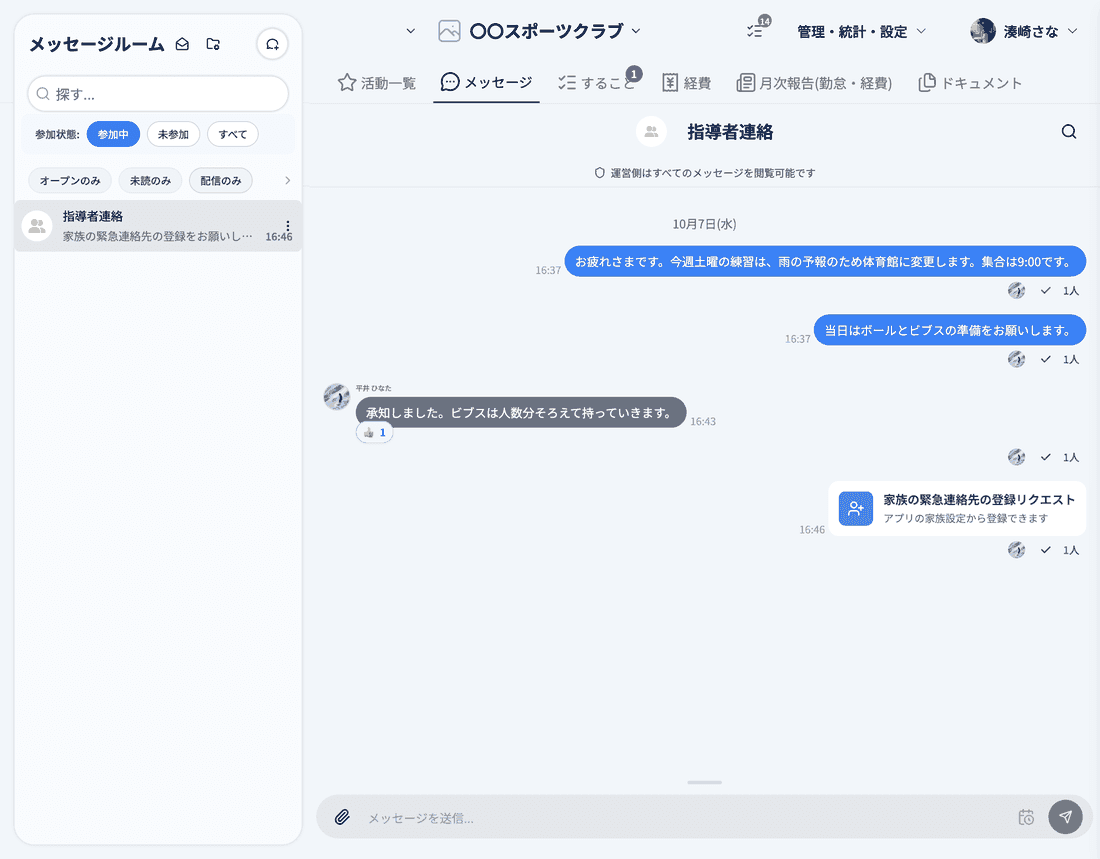Click the paperclip attach file icon

[342, 817]
